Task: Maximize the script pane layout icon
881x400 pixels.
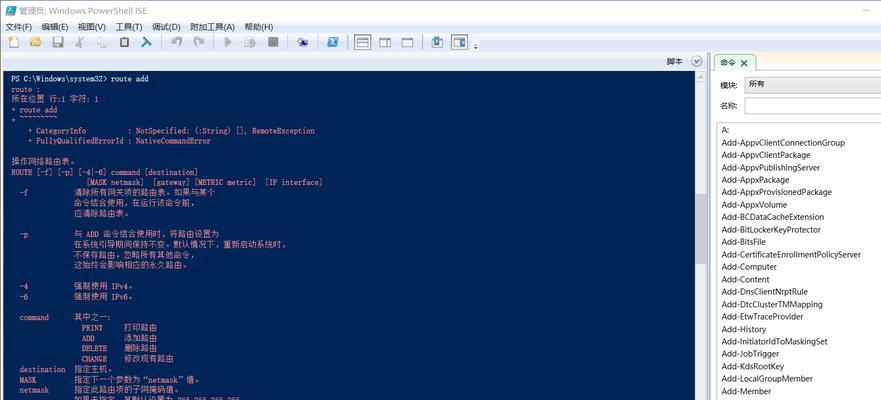Action: click(407, 42)
